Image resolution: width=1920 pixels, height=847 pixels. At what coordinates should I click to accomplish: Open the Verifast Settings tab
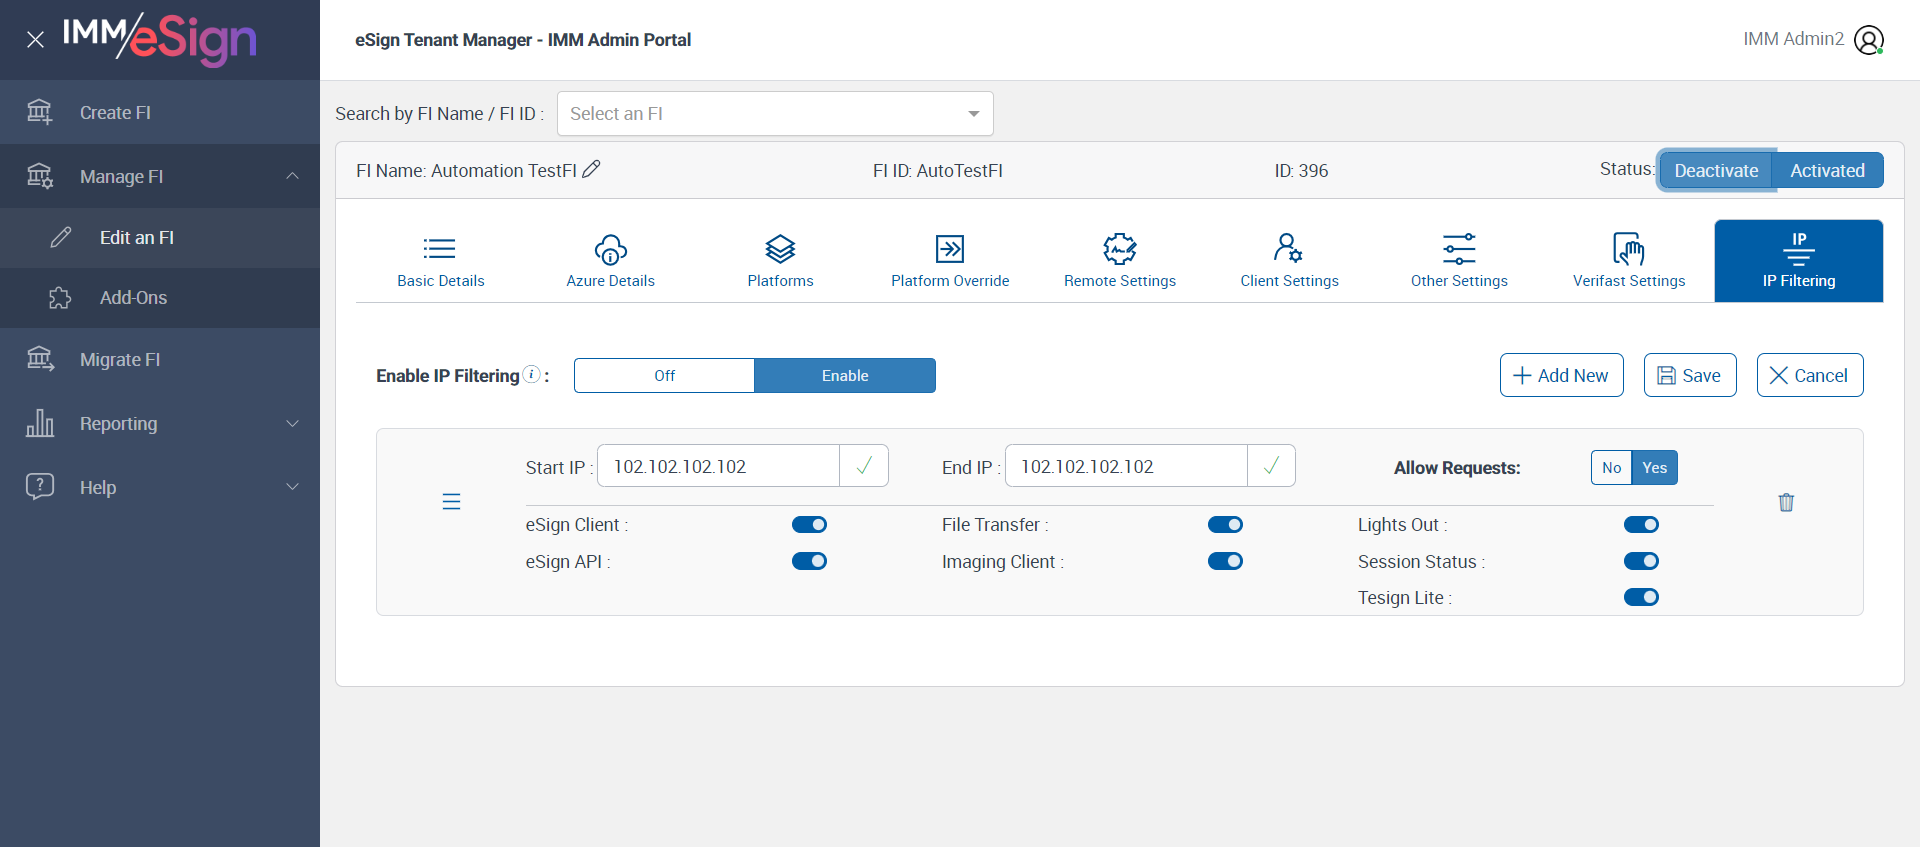point(1628,261)
